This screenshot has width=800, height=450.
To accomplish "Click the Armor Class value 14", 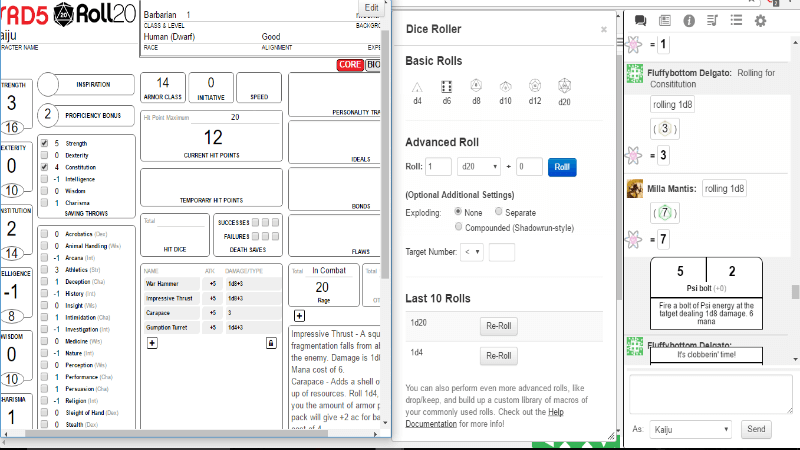I will tap(163, 83).
